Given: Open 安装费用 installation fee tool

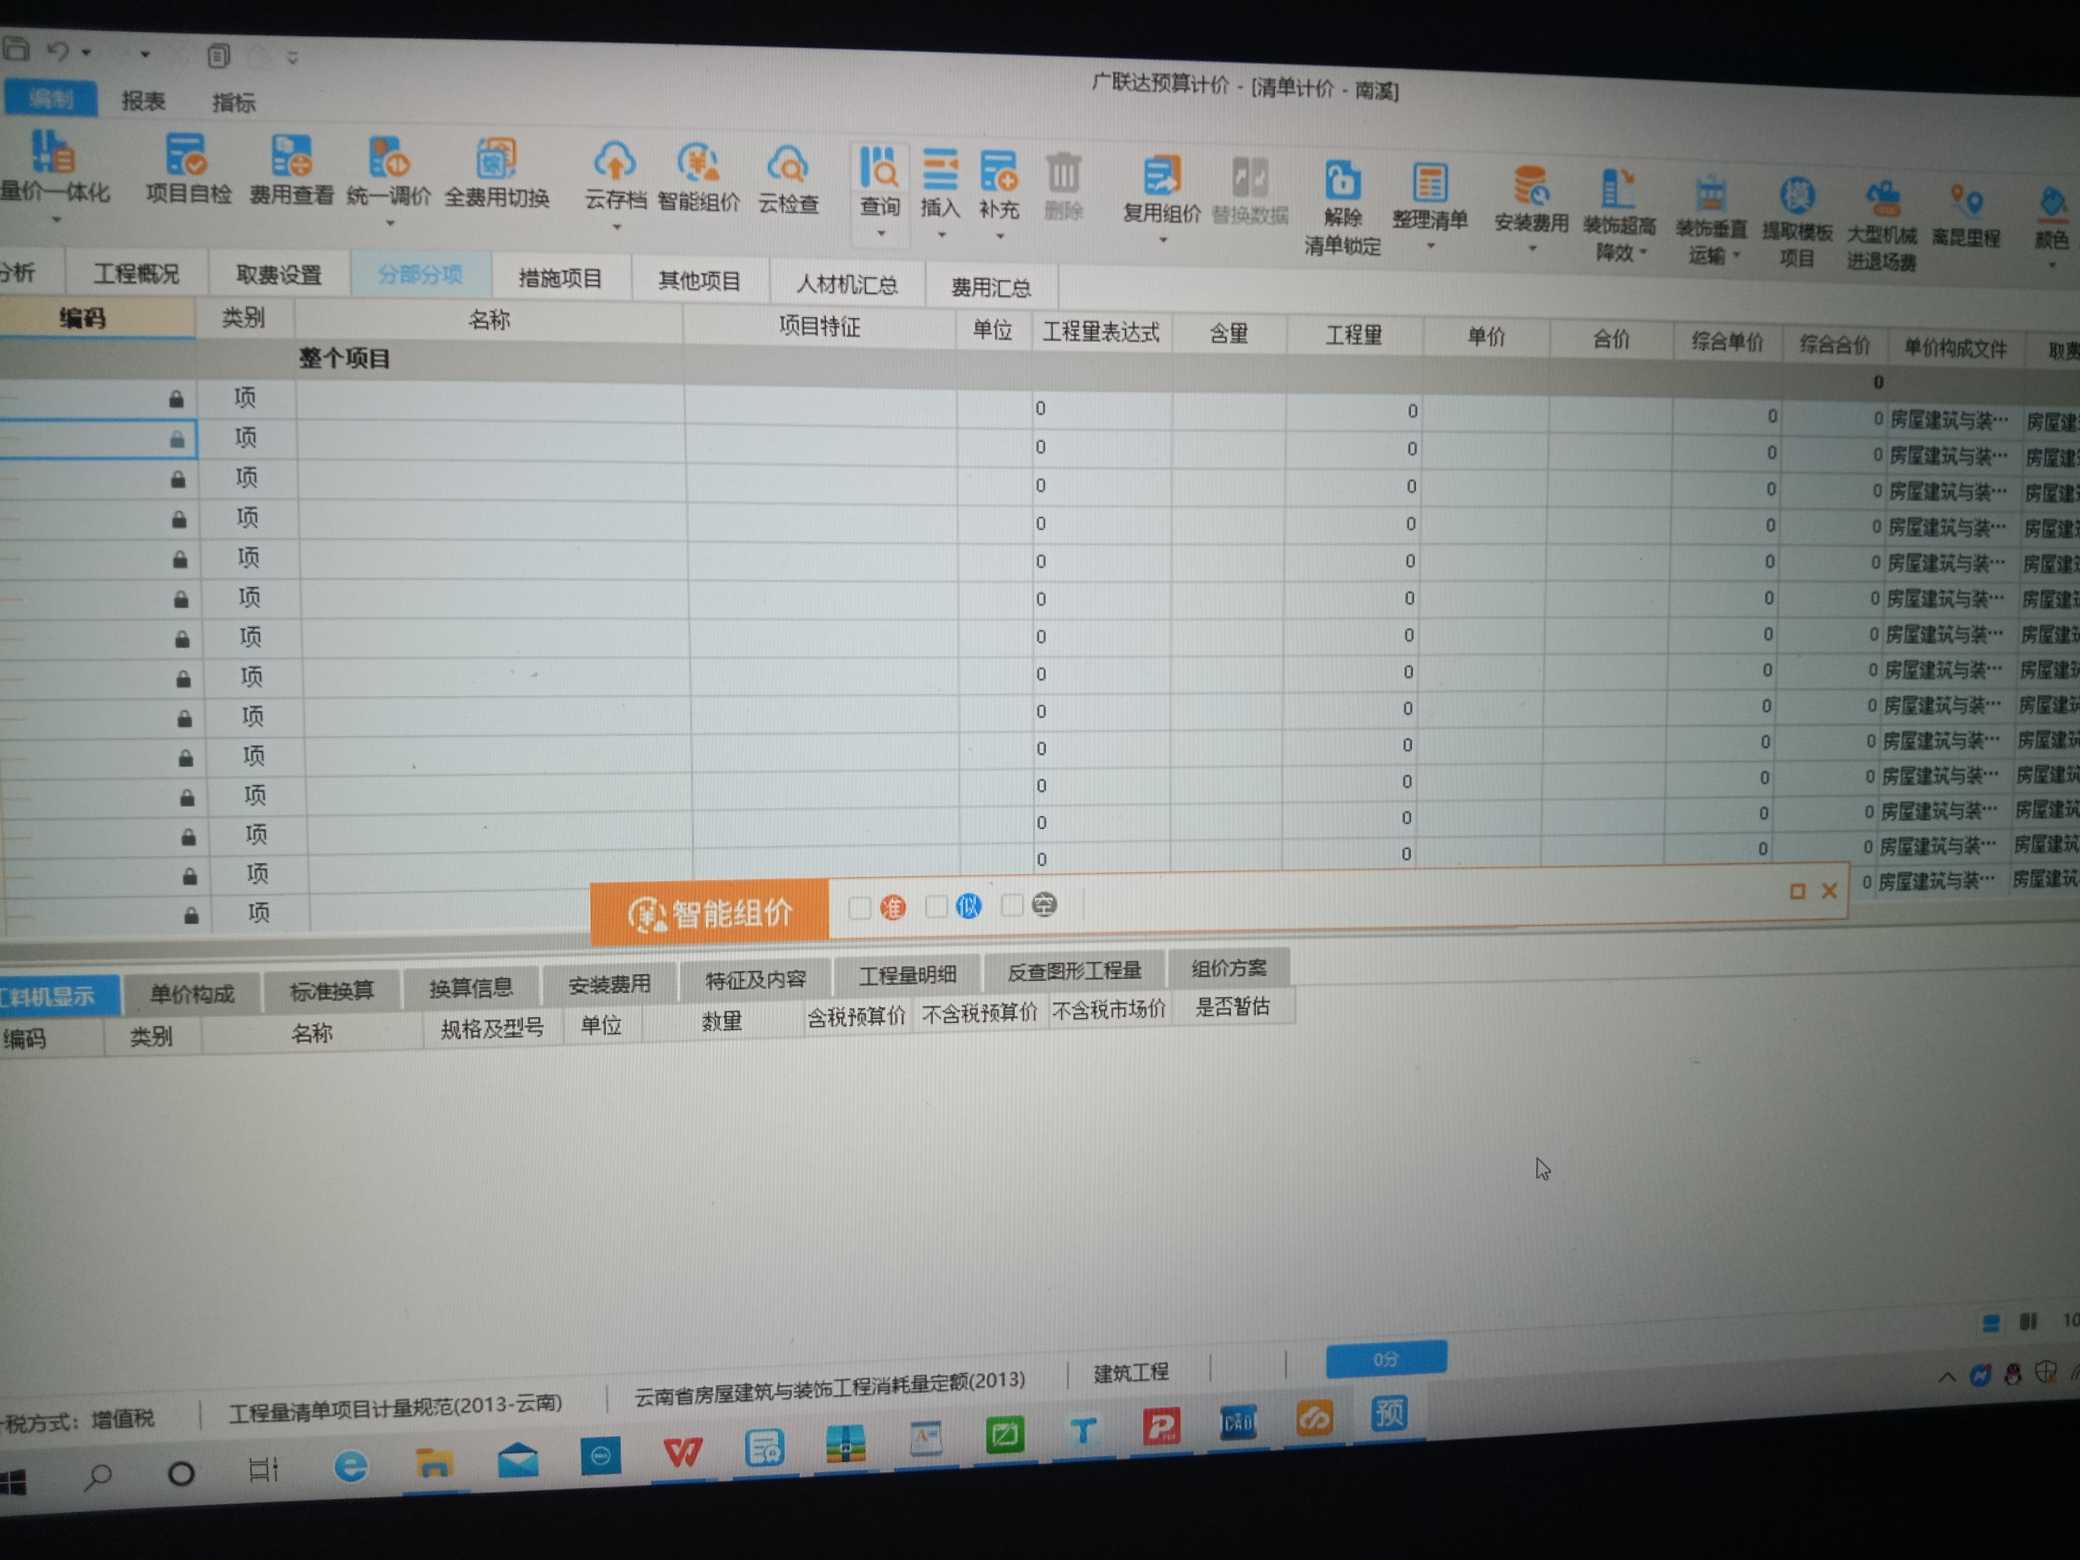Looking at the screenshot, I should point(1531,201).
